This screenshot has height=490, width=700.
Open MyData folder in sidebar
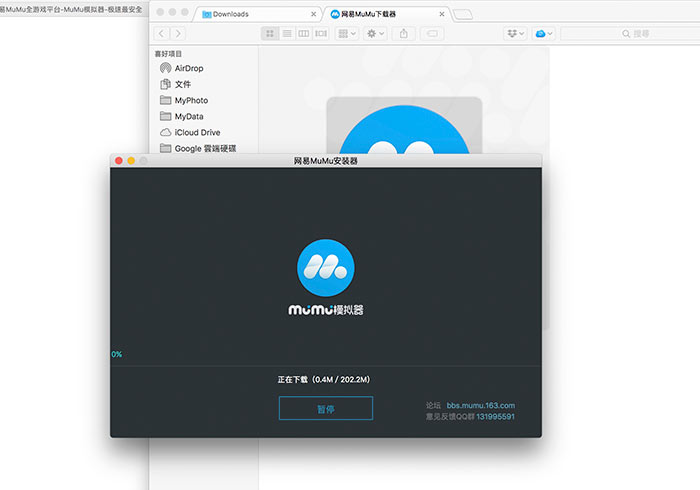182,116
